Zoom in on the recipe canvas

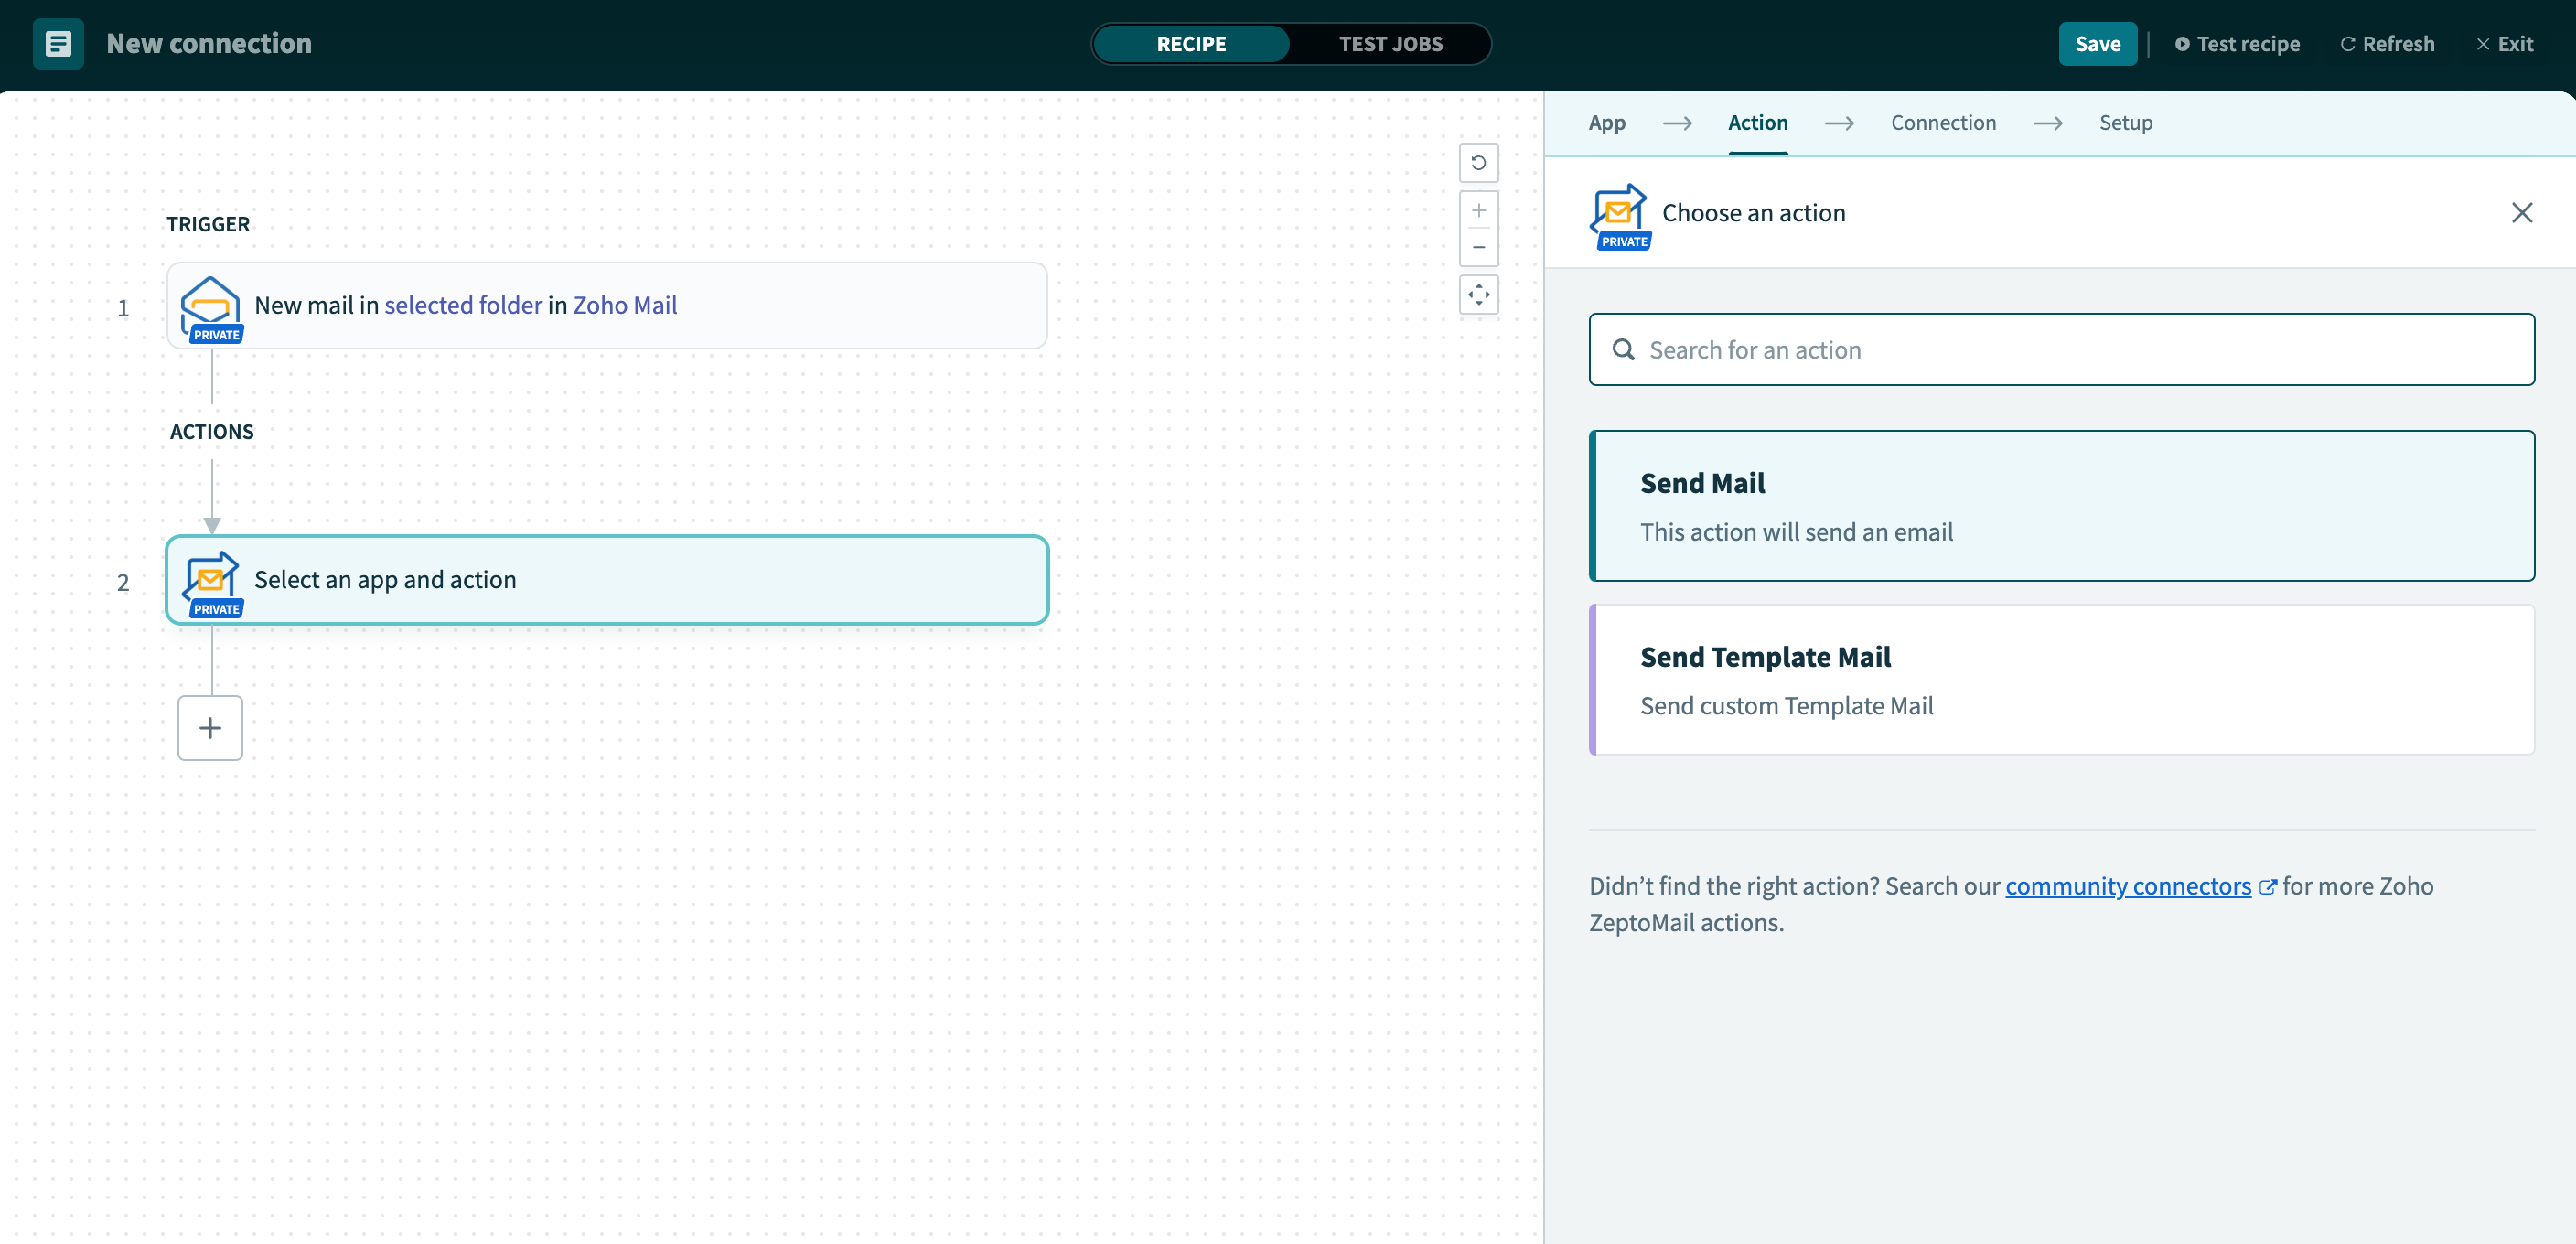coord(1478,211)
